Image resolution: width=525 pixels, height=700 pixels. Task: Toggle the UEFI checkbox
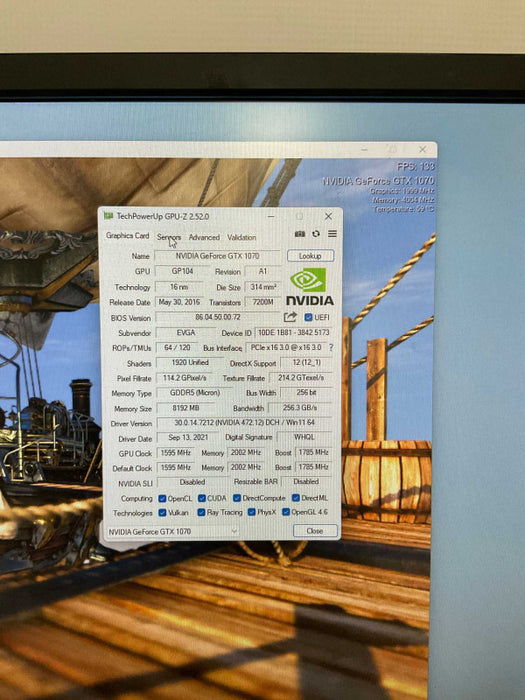(308, 317)
